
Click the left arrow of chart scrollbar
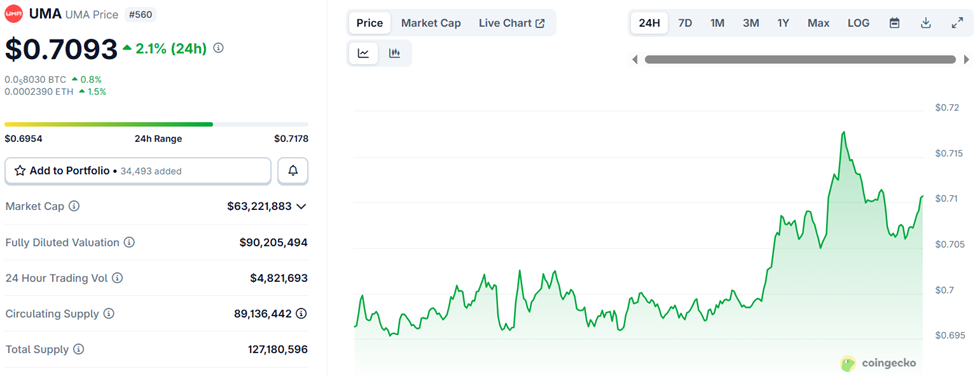(635, 60)
